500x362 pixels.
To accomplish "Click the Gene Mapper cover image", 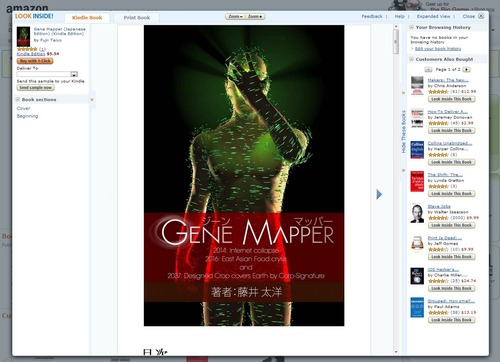I will pyautogui.click(x=244, y=176).
